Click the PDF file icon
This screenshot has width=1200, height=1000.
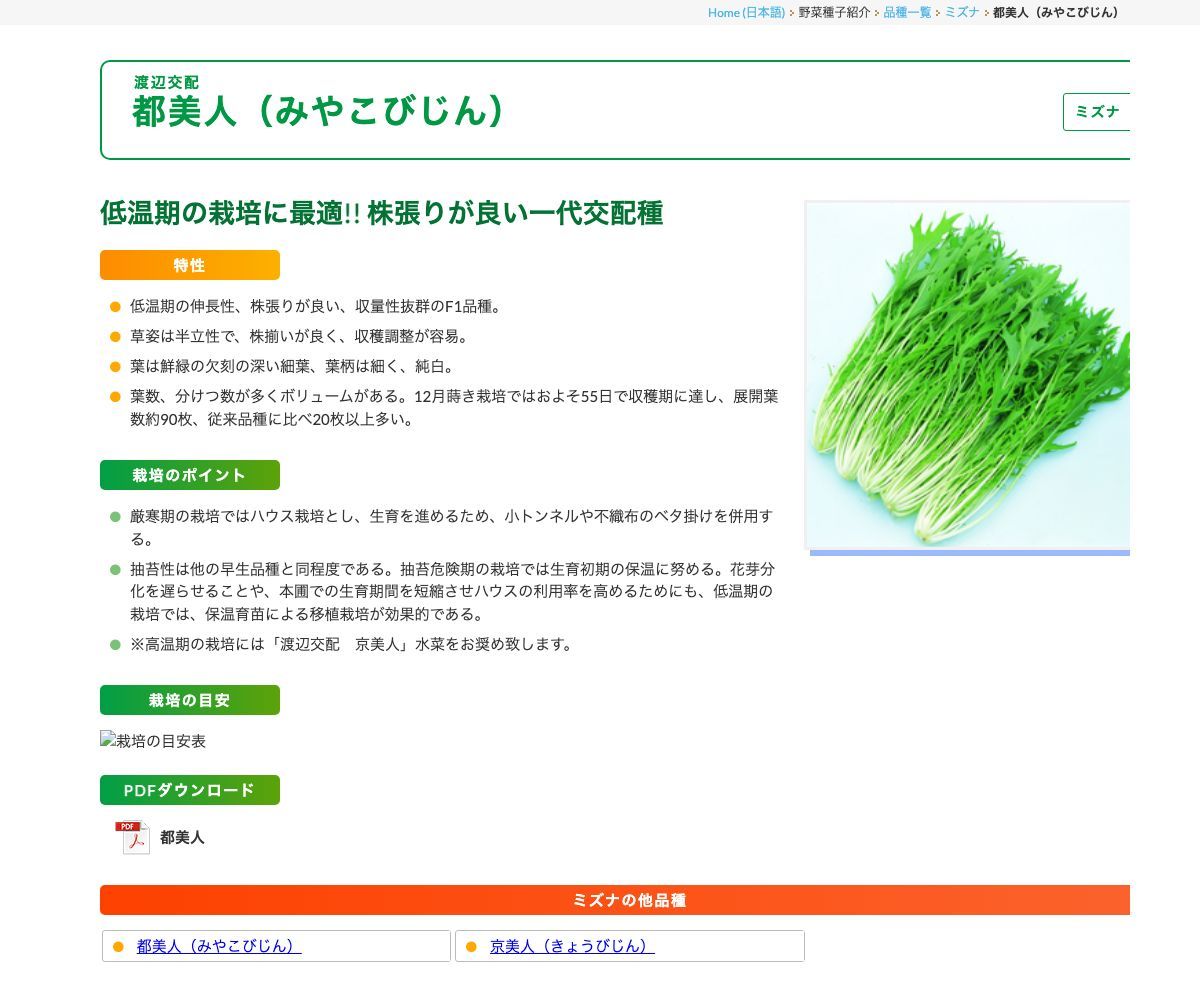[x=132, y=837]
